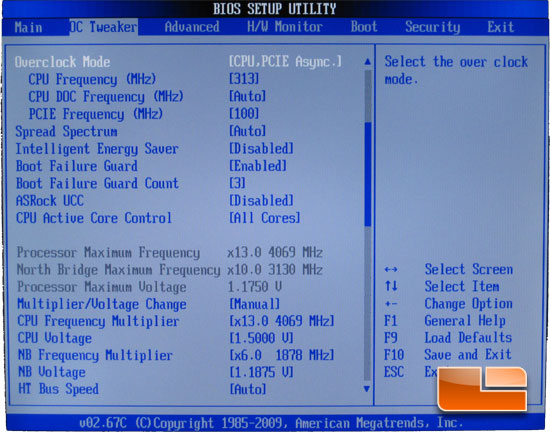Select the OC Tweaker tab
Viewport: 550px width, 432px height.
click(x=103, y=27)
